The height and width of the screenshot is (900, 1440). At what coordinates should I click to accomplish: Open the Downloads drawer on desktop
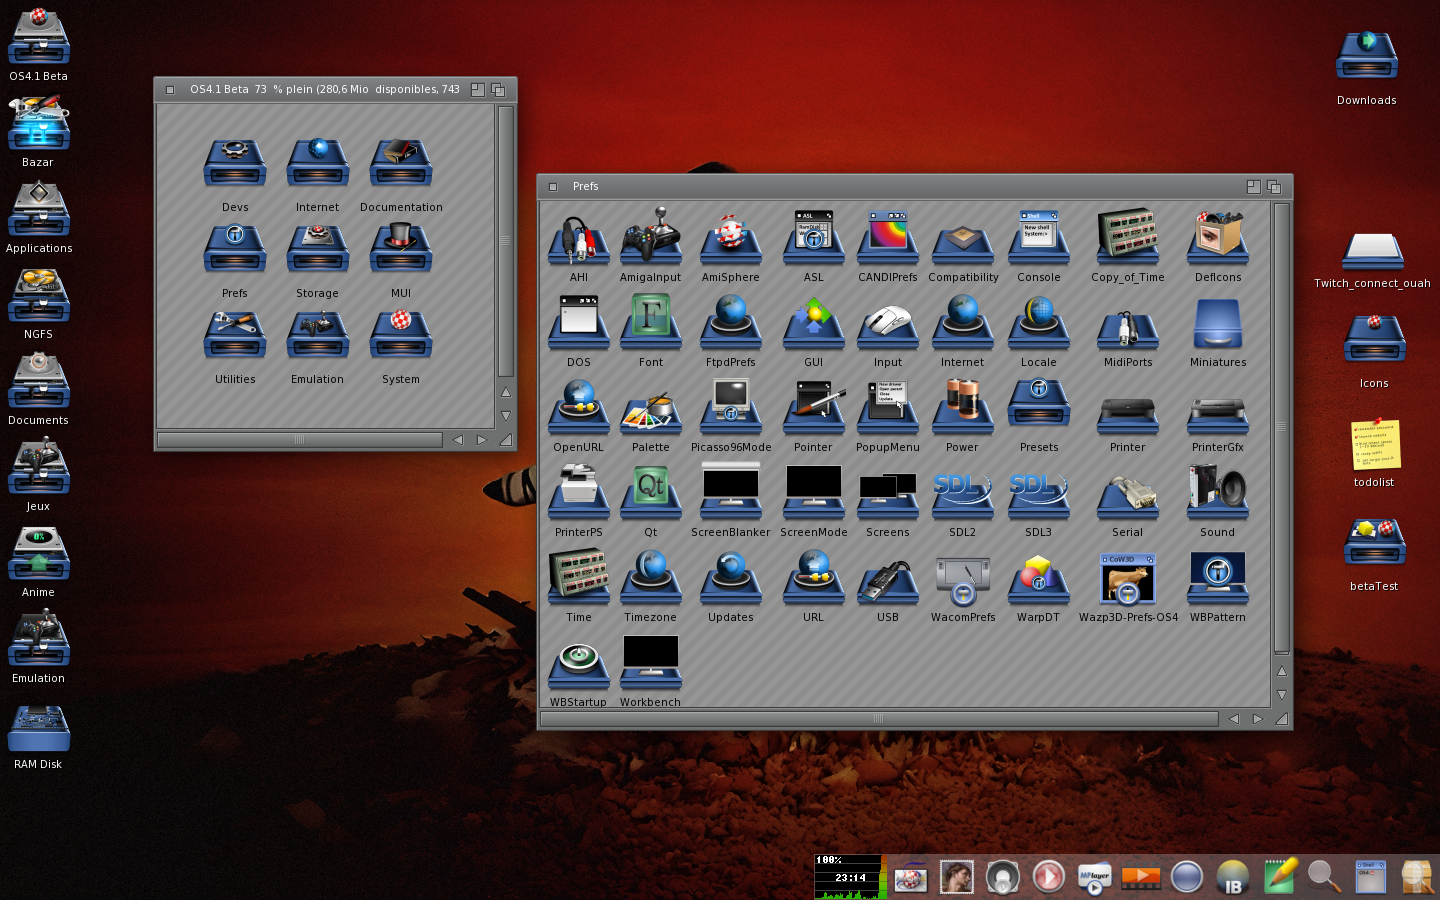click(1366, 55)
